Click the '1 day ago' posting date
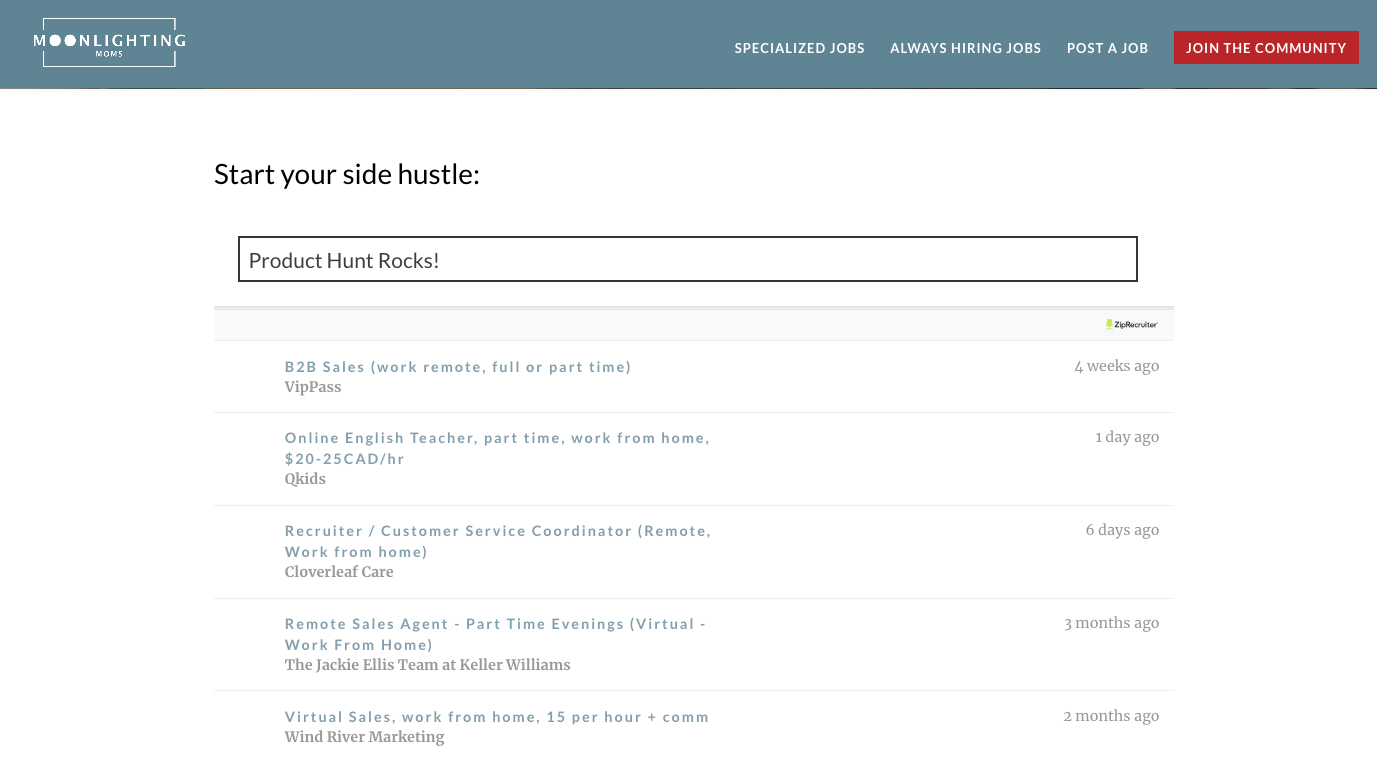 click(1127, 437)
